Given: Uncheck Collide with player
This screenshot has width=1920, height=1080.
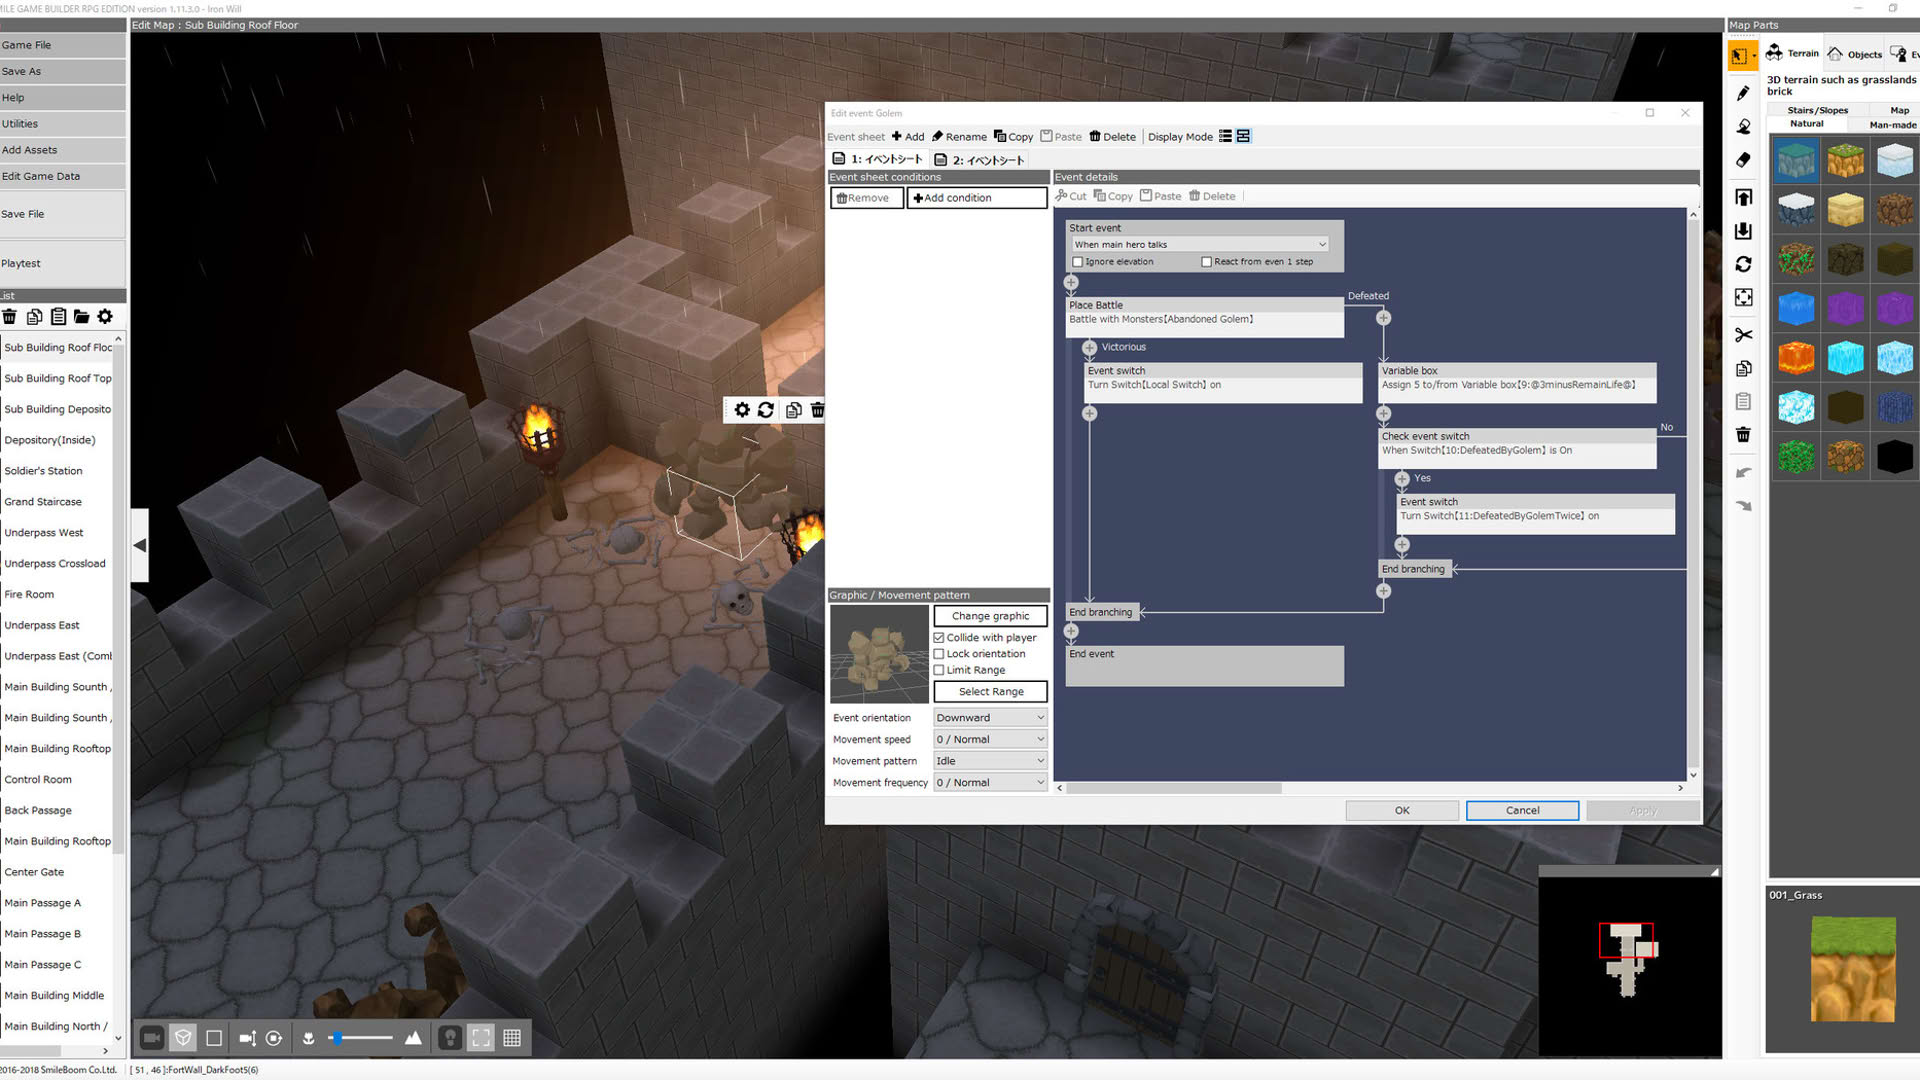Looking at the screenshot, I should (x=939, y=638).
